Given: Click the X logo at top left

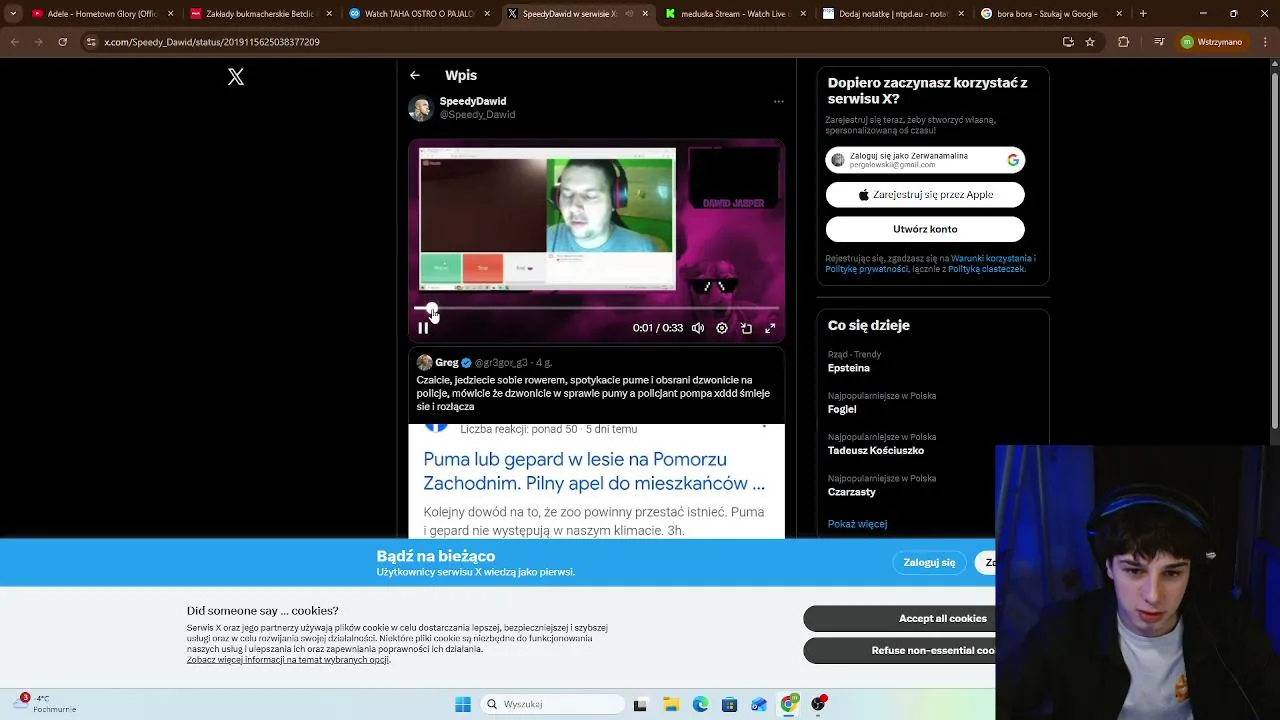Looking at the screenshot, I should click(x=236, y=77).
